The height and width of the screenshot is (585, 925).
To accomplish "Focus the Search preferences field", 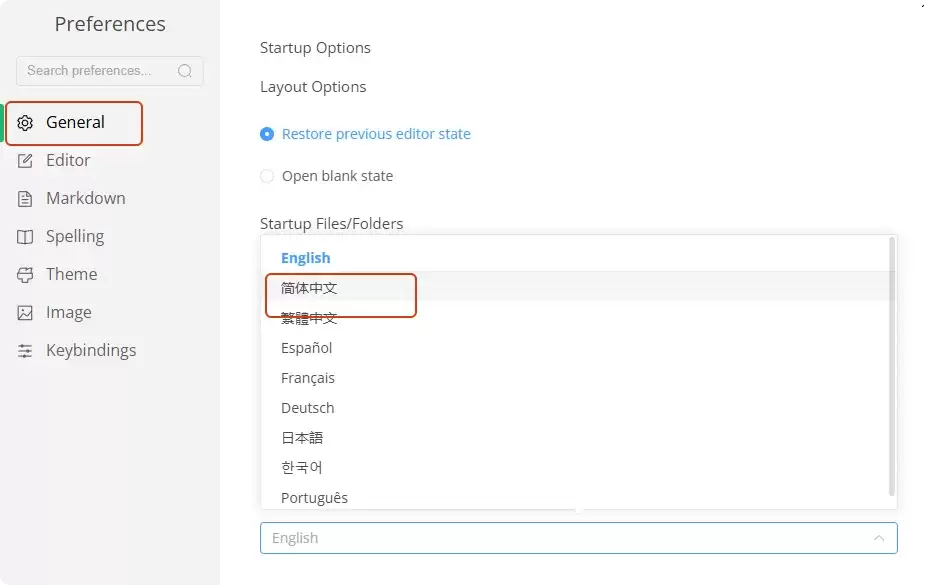I will (110, 71).
